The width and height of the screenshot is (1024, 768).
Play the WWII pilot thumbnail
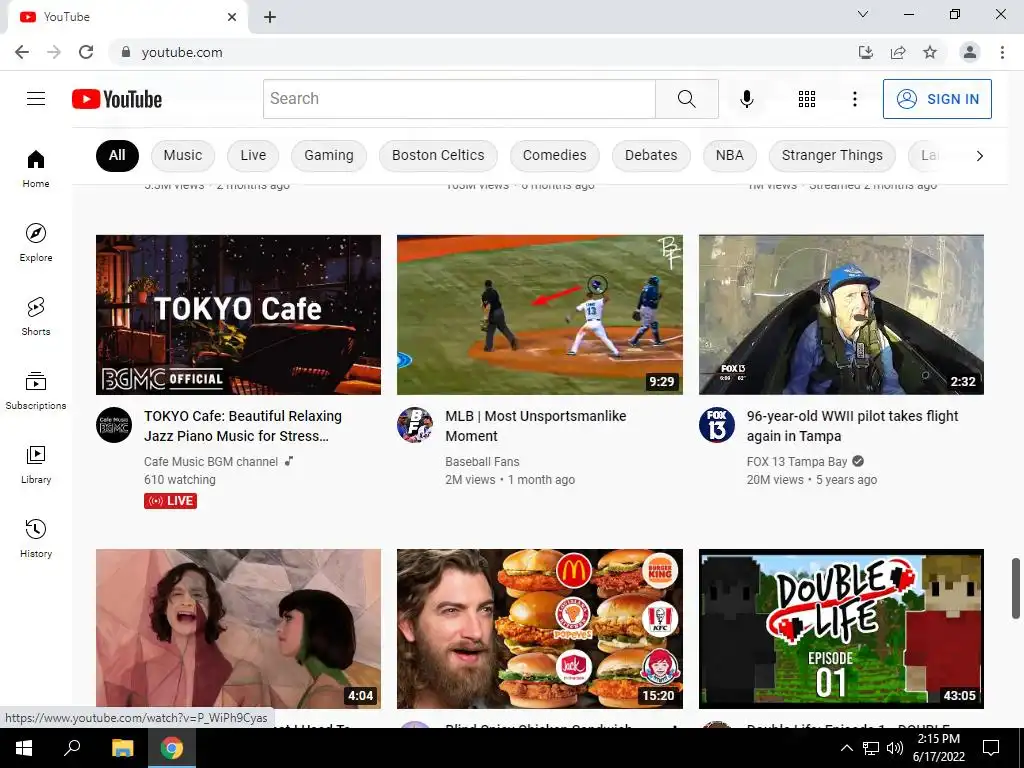(841, 315)
